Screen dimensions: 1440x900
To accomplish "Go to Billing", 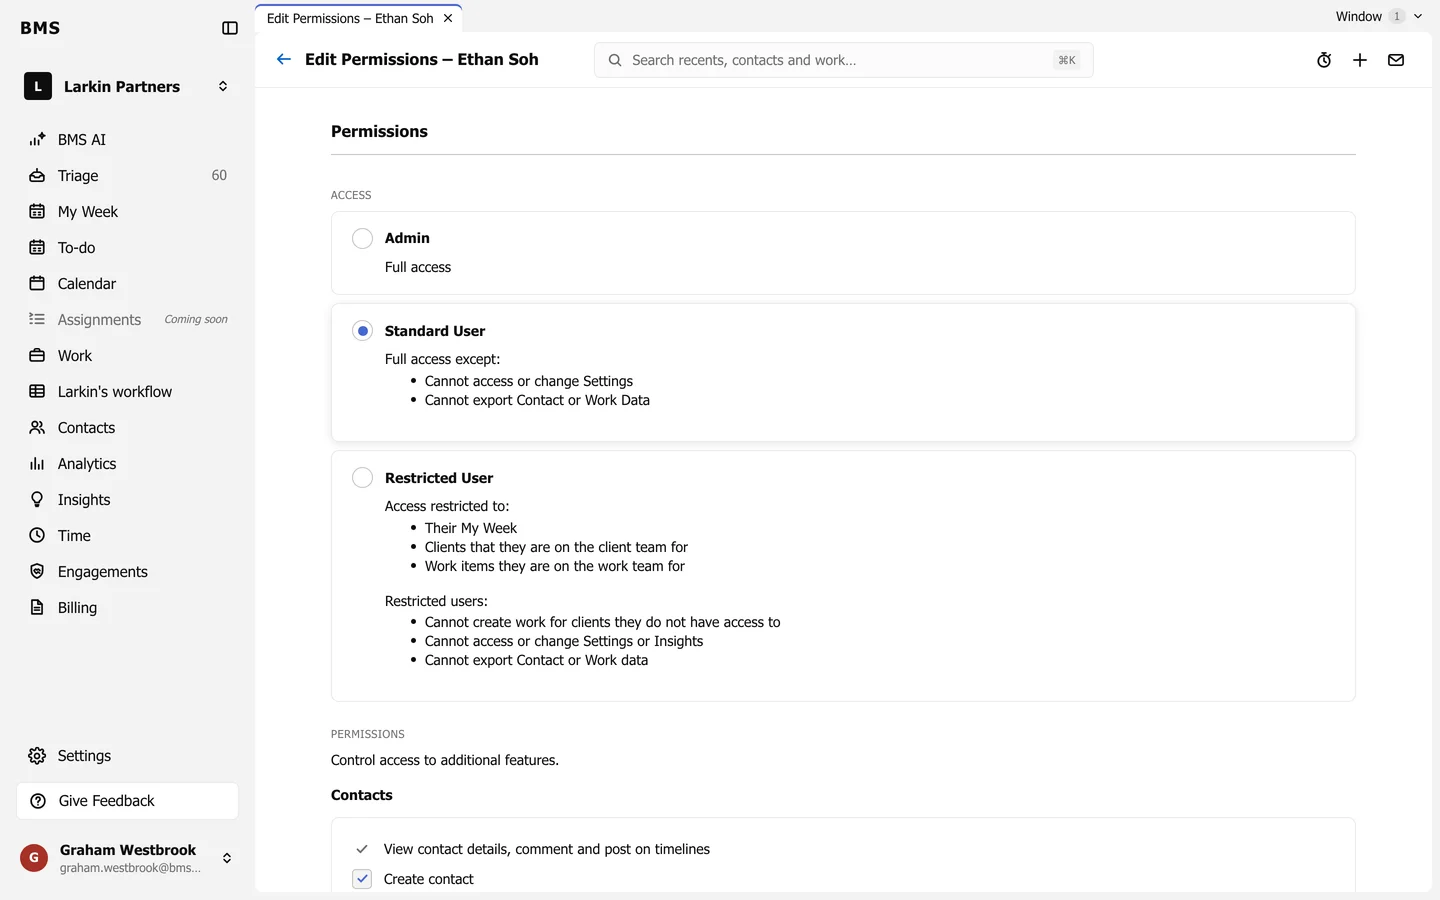I will pyautogui.click(x=128, y=607).
